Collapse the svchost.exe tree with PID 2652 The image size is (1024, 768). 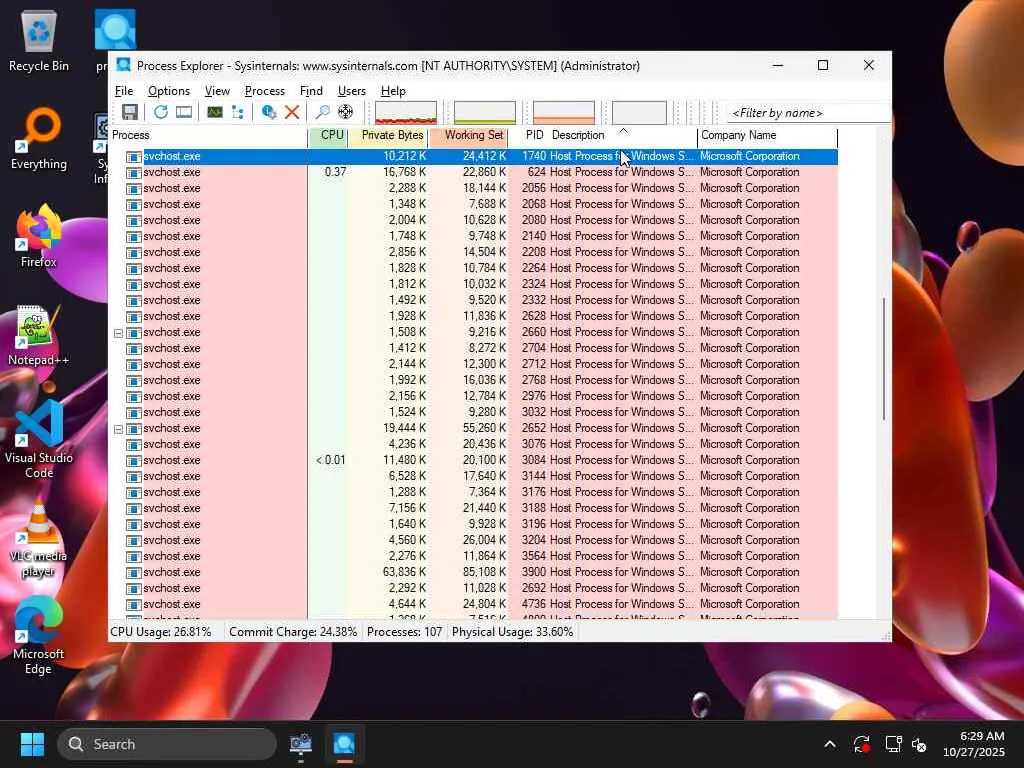coord(118,429)
